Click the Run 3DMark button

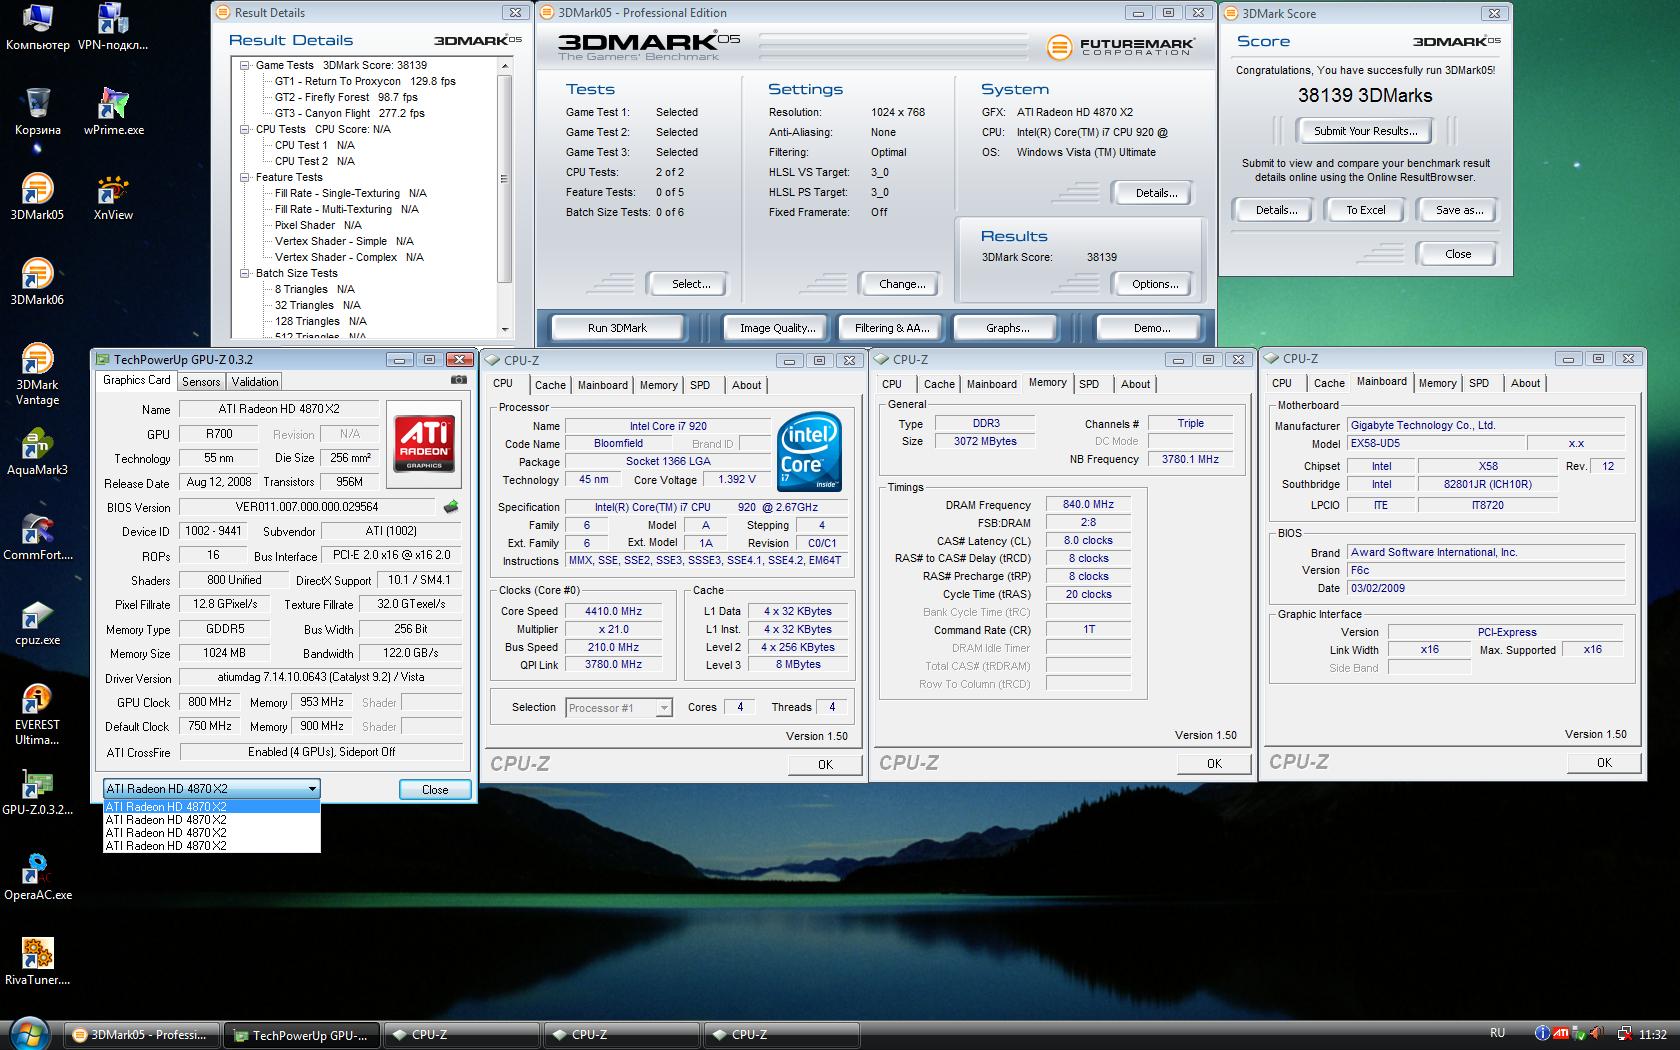(617, 328)
